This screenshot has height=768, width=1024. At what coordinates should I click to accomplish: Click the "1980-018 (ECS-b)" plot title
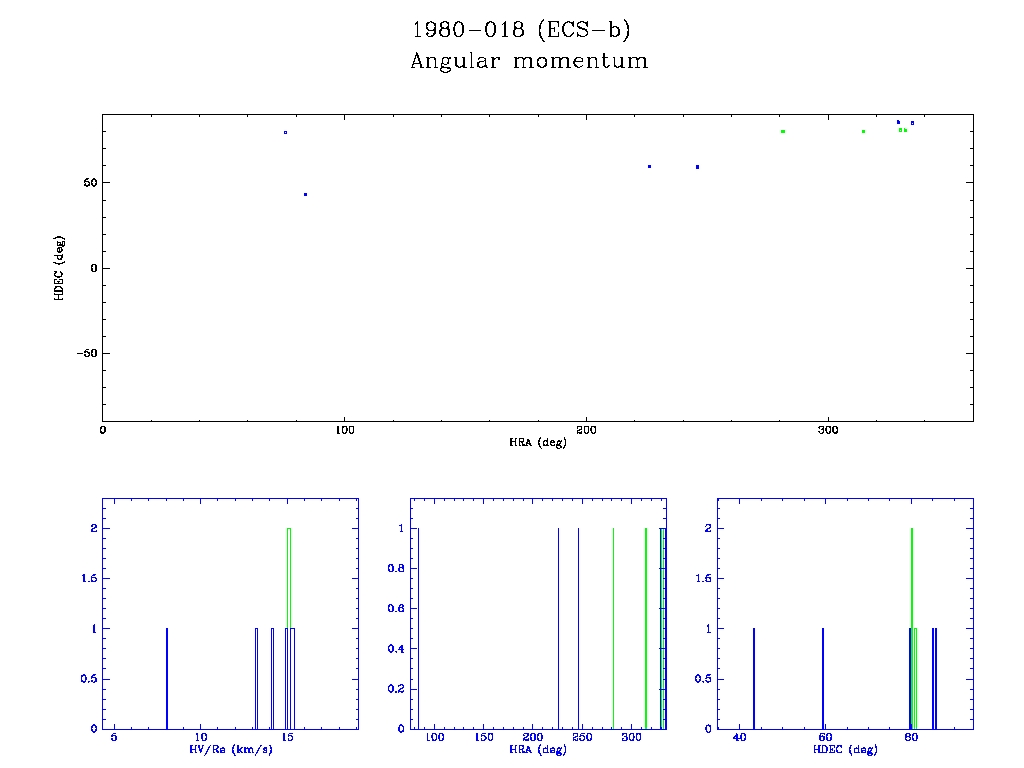[x=521, y=29]
